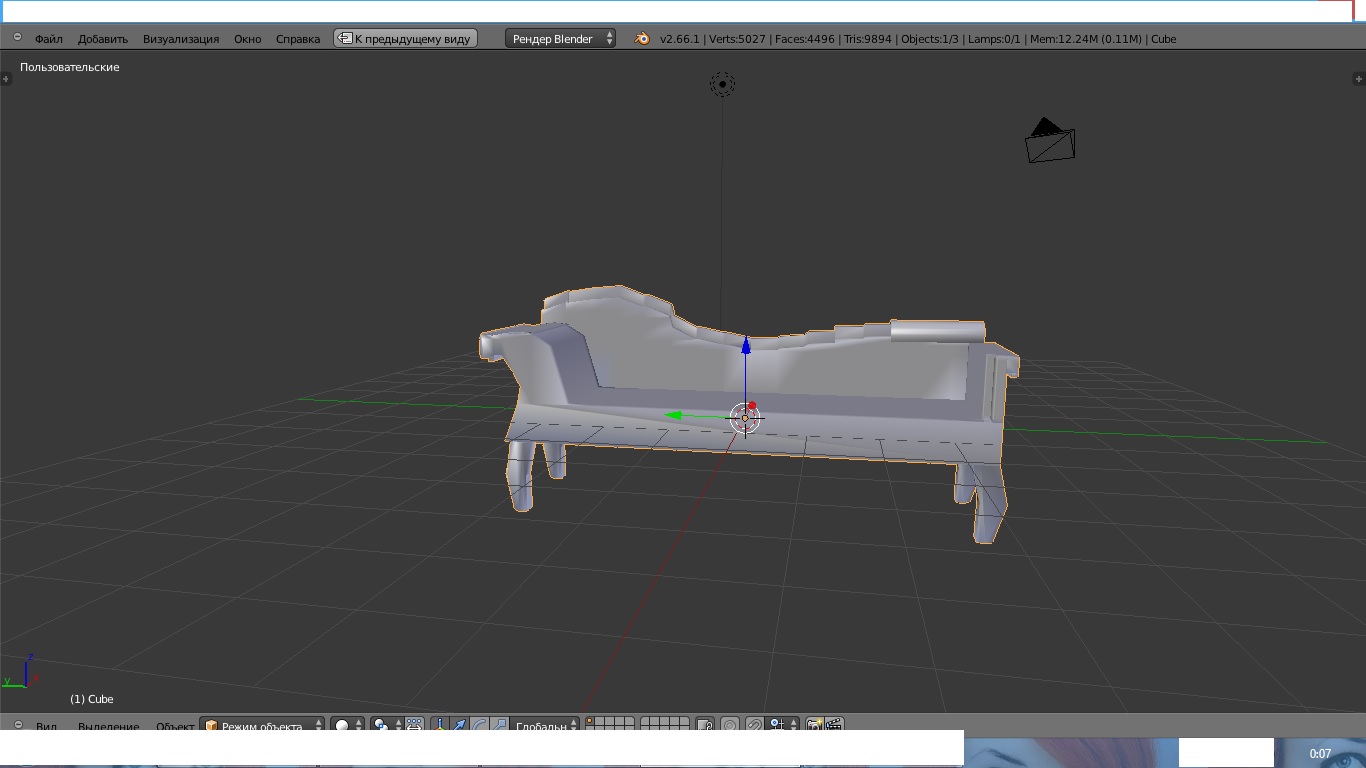Open the 'Файл' menu

(x=48, y=39)
